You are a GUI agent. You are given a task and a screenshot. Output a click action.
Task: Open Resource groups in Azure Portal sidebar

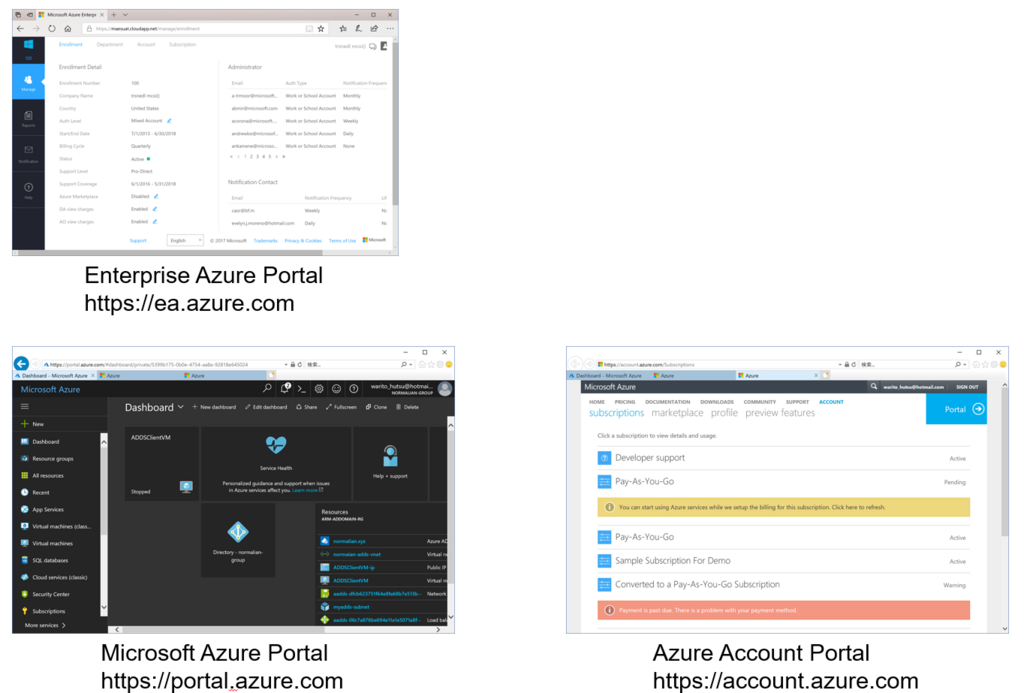click(x=53, y=459)
